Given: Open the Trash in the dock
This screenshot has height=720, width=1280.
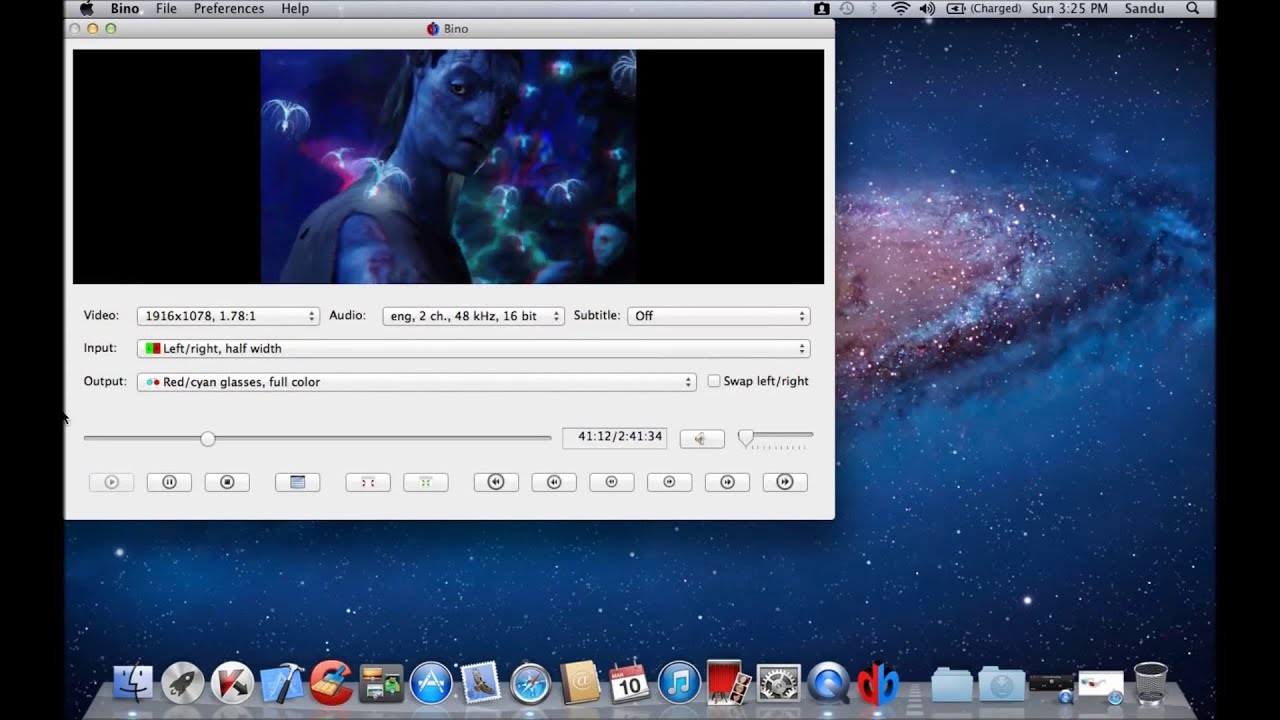Looking at the screenshot, I should pos(1151,683).
